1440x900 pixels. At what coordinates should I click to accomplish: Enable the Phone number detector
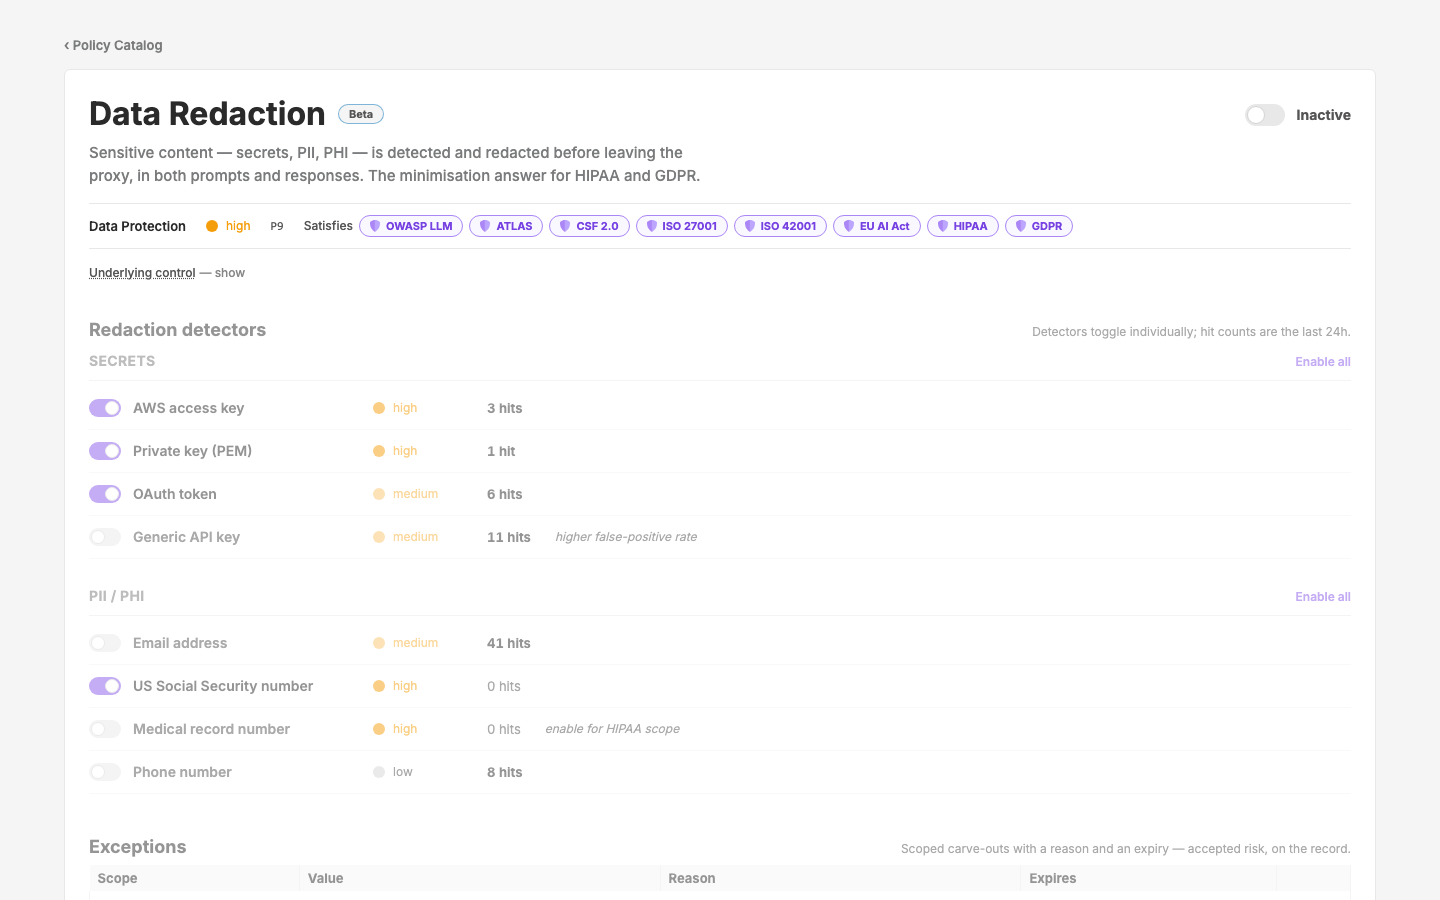click(105, 772)
